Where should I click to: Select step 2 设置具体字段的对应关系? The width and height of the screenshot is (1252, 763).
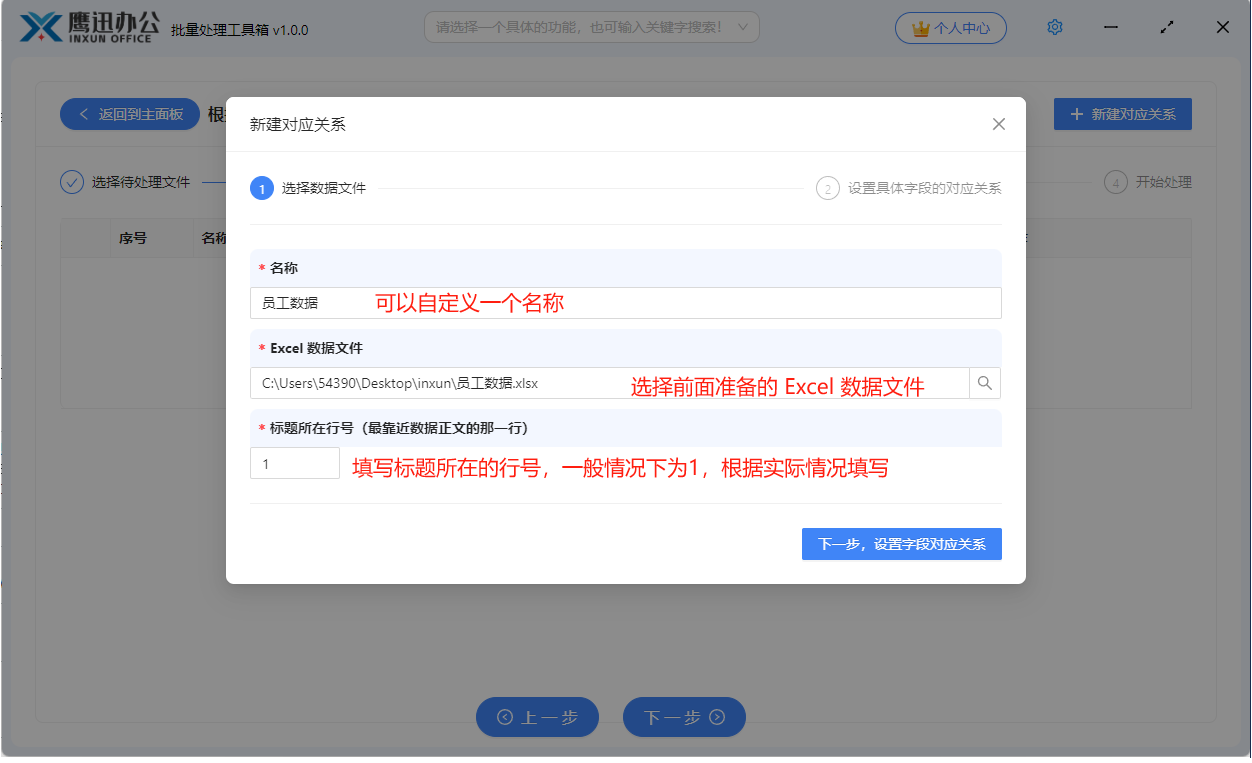pyautogui.click(x=909, y=188)
